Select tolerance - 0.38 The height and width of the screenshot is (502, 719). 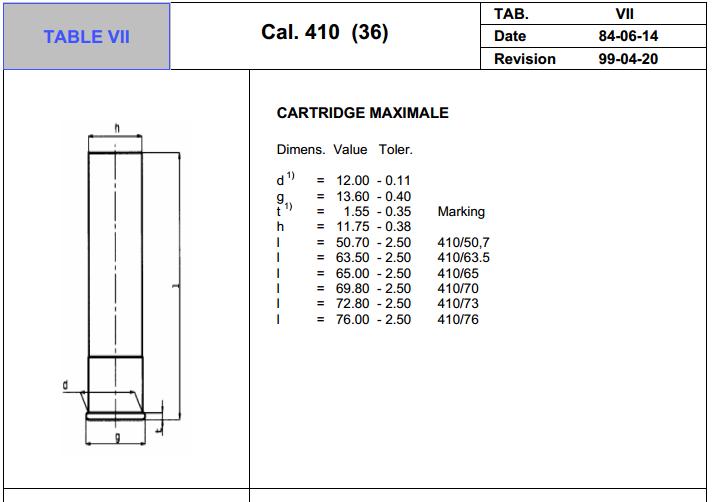[394, 226]
